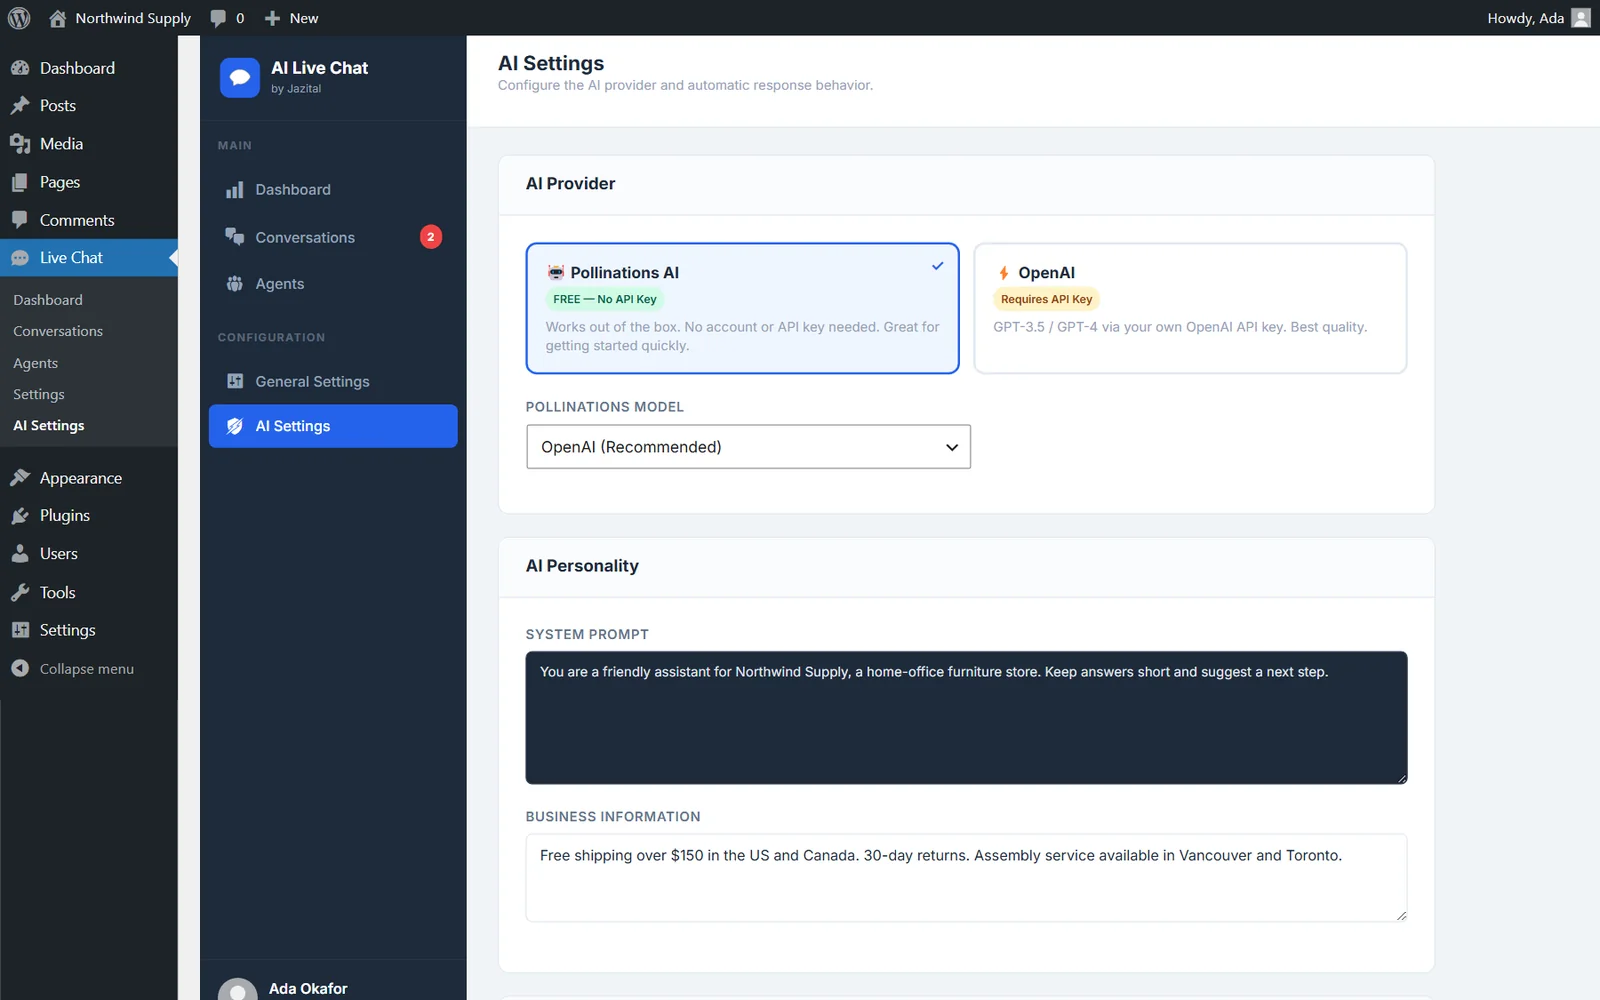
Task: Click the bar chart icon beside Dashboard
Action: pos(235,190)
